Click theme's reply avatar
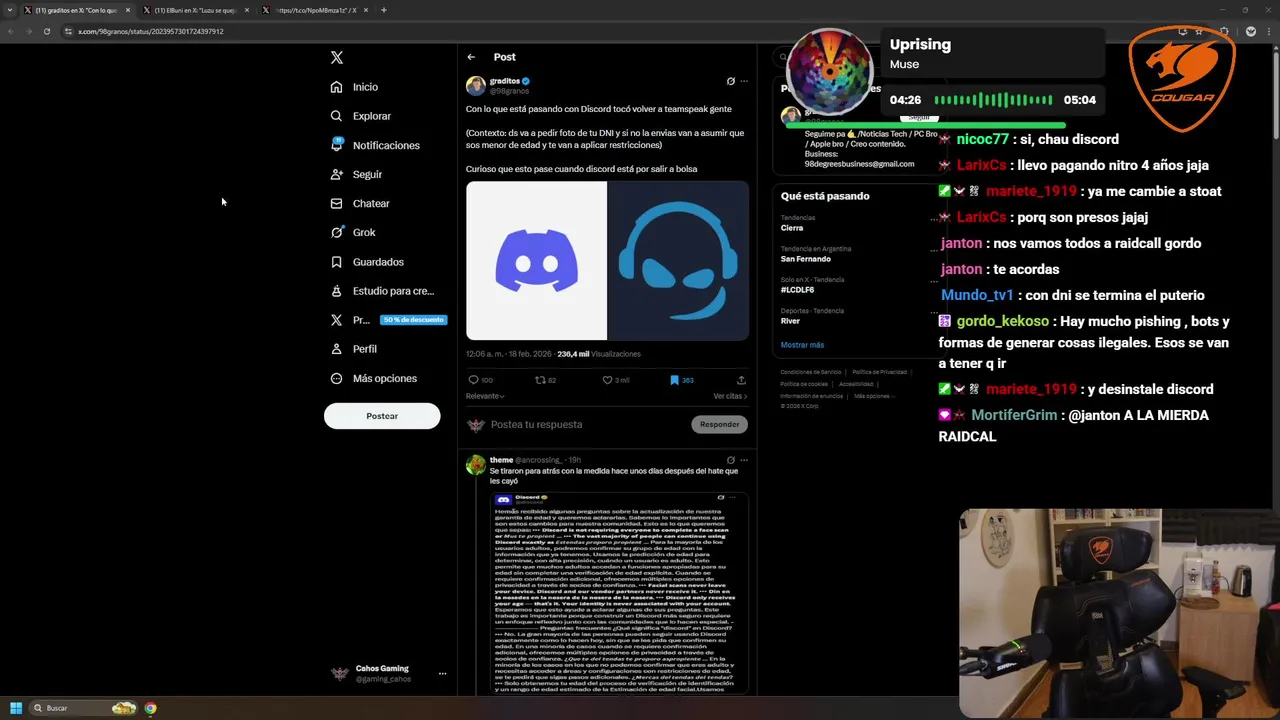 (x=476, y=465)
